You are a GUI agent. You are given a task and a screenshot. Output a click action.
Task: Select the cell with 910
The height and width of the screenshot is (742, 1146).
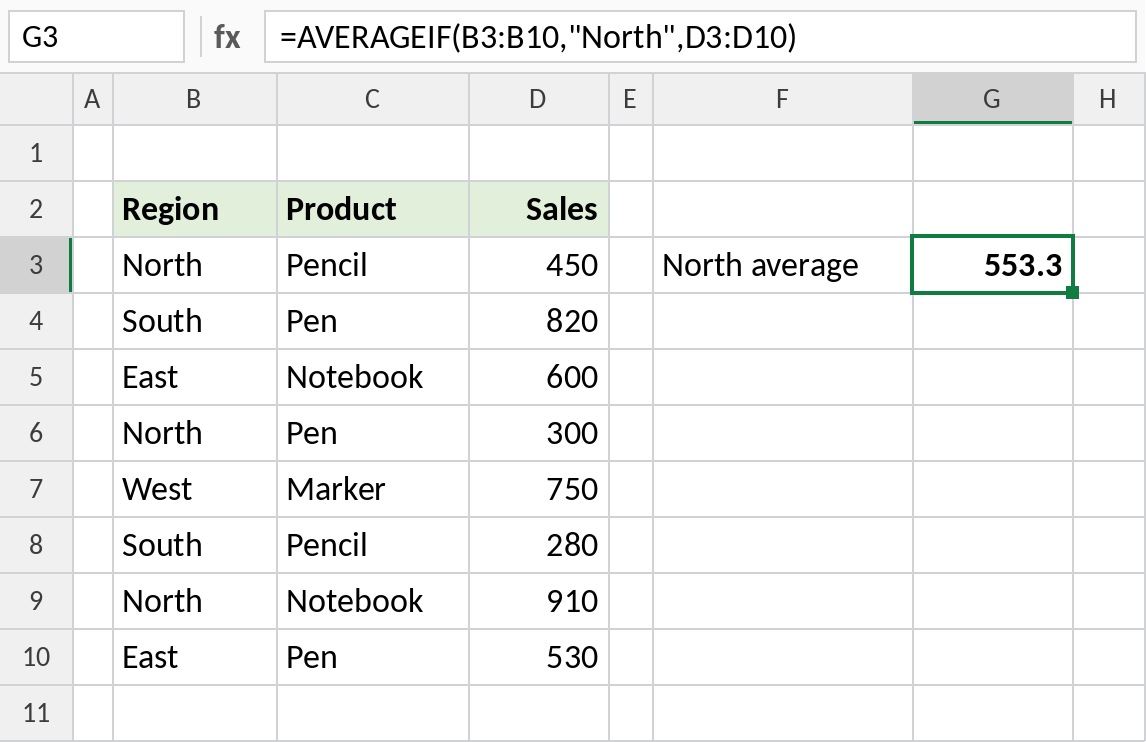click(539, 601)
